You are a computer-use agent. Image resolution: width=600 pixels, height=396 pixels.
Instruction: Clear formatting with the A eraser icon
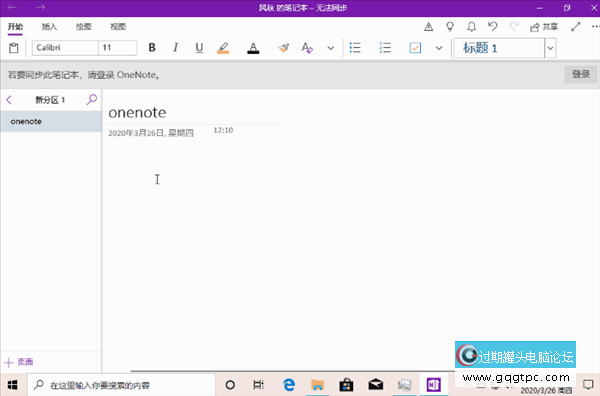click(x=307, y=48)
